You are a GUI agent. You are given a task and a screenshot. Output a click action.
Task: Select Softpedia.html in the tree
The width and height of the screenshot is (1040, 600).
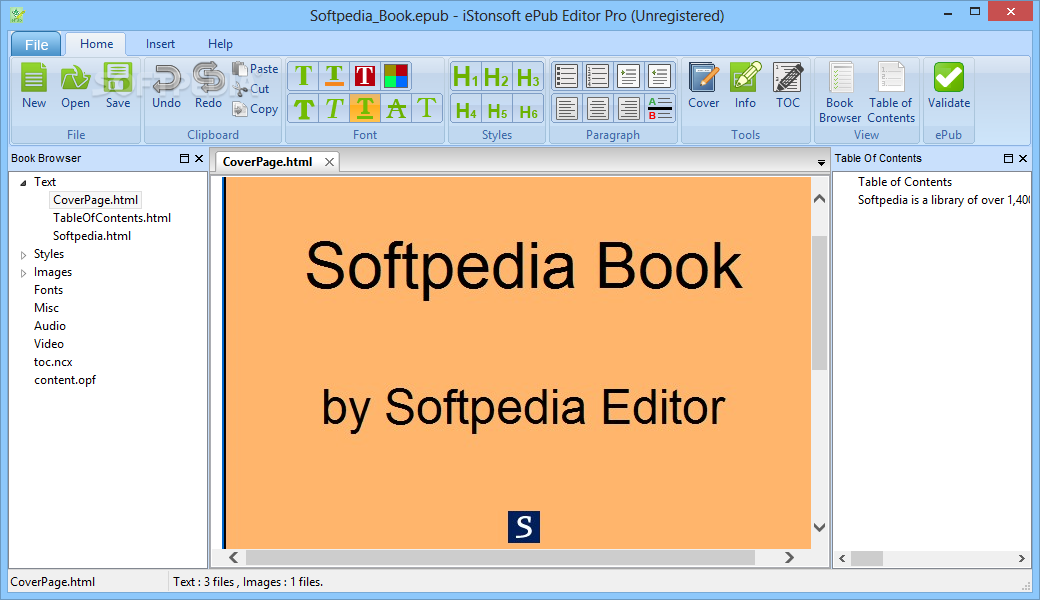(x=92, y=235)
